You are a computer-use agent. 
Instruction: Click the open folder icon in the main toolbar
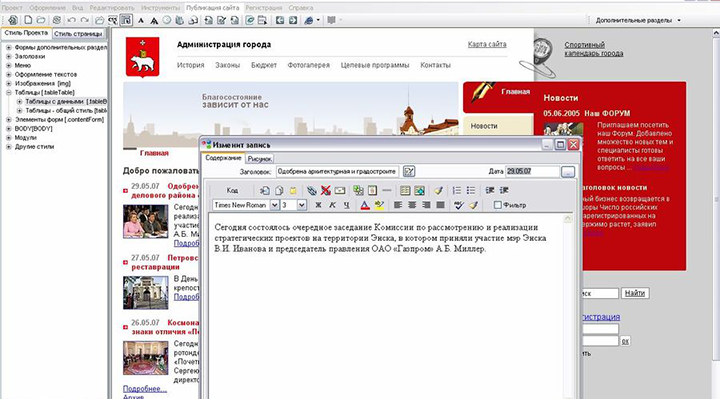pos(41,20)
